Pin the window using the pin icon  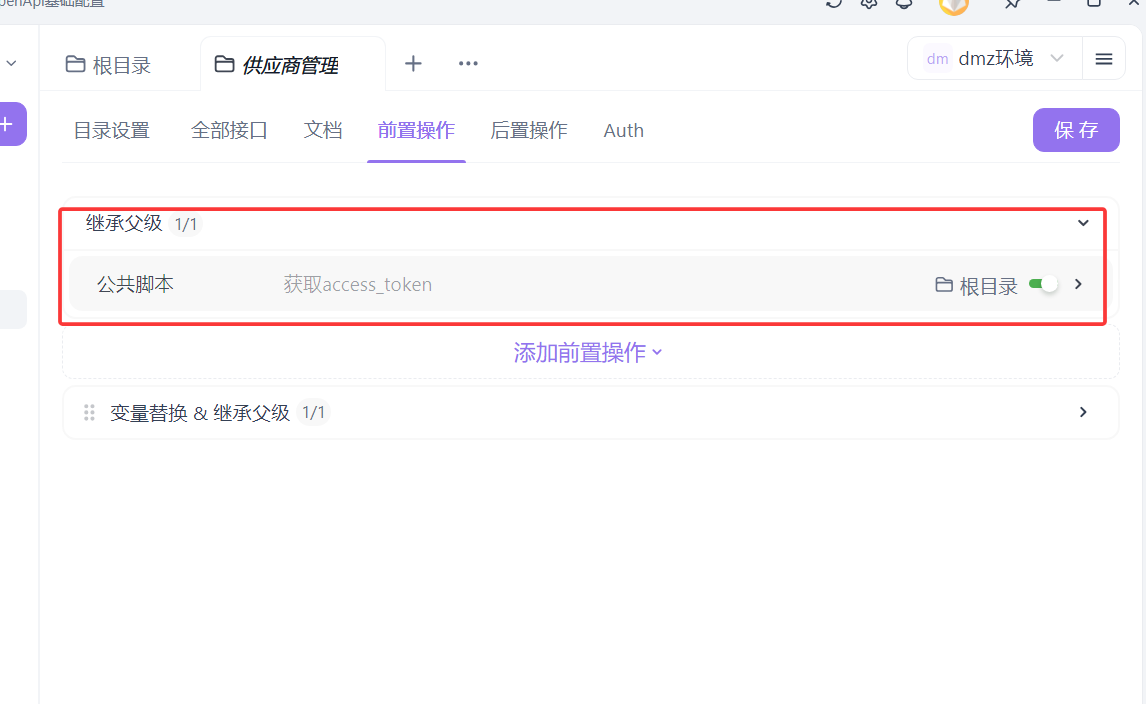1011,6
